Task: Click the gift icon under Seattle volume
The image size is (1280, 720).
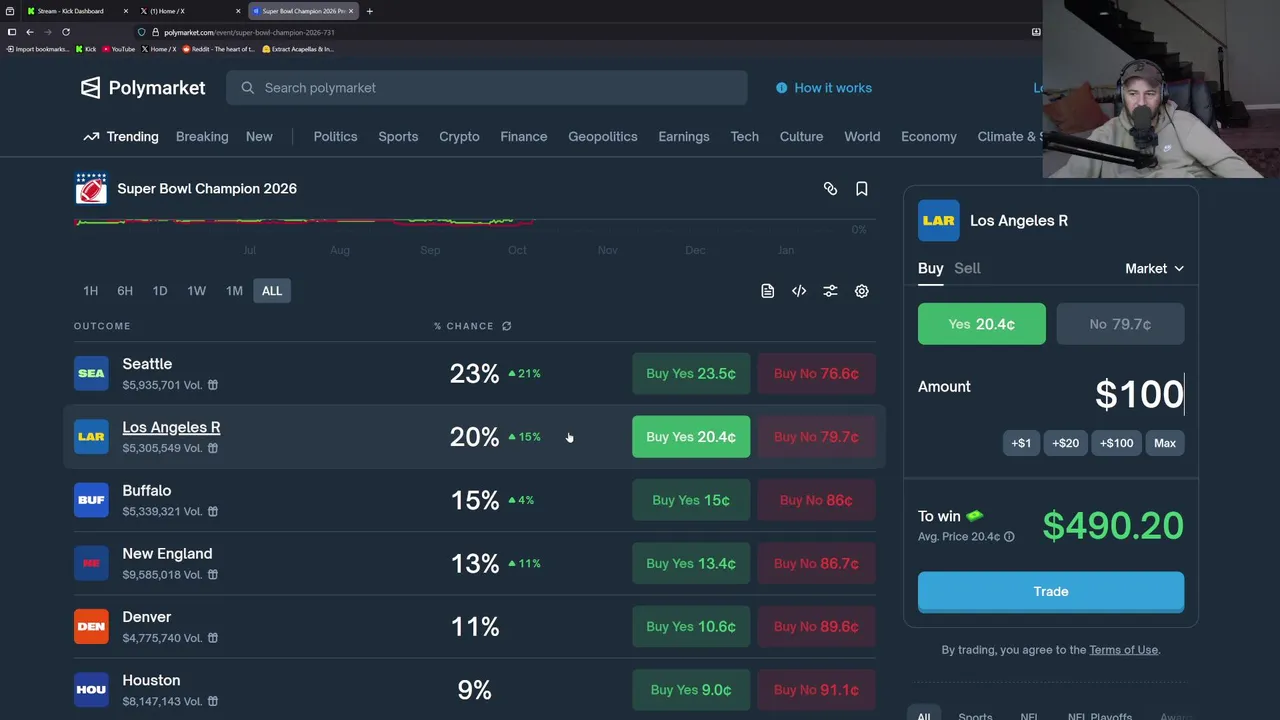Action: coord(212,385)
